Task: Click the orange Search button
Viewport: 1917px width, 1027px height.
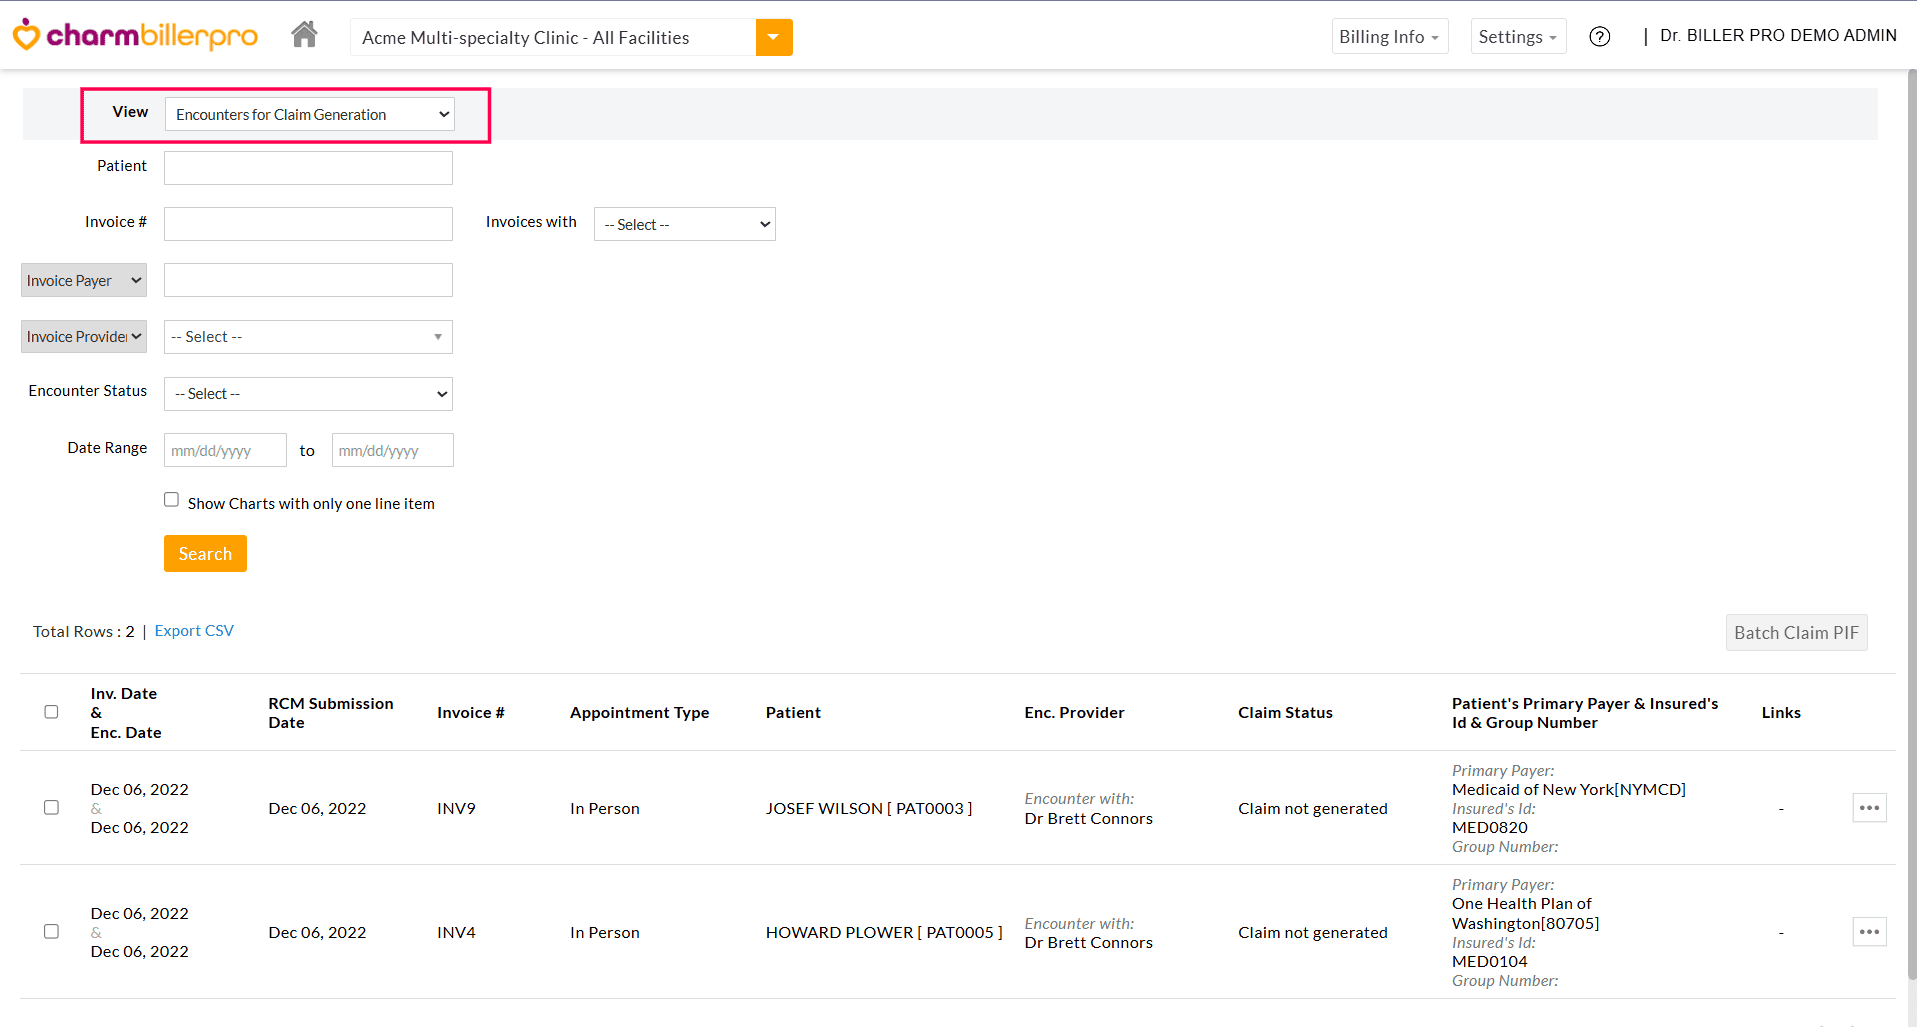Action: [205, 553]
